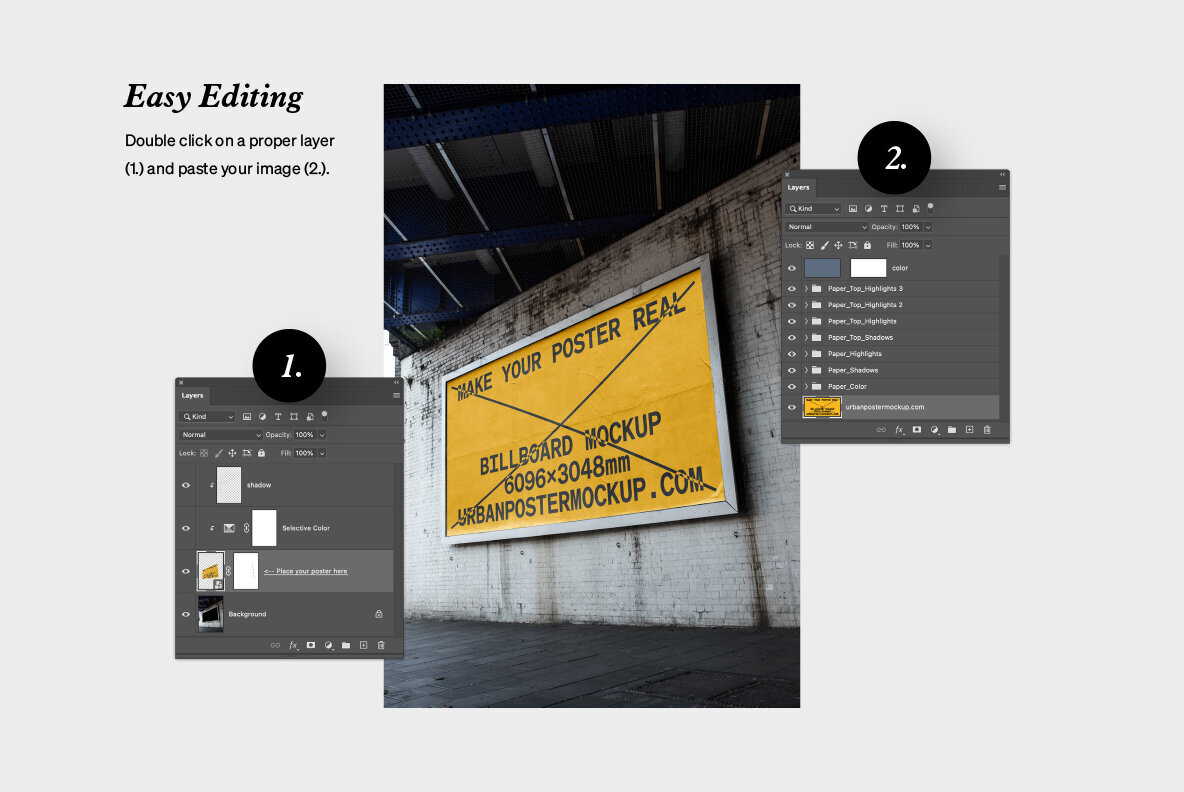The width and height of the screenshot is (1184, 792).
Task: Click the Add layer mask icon
Action: coord(309,644)
